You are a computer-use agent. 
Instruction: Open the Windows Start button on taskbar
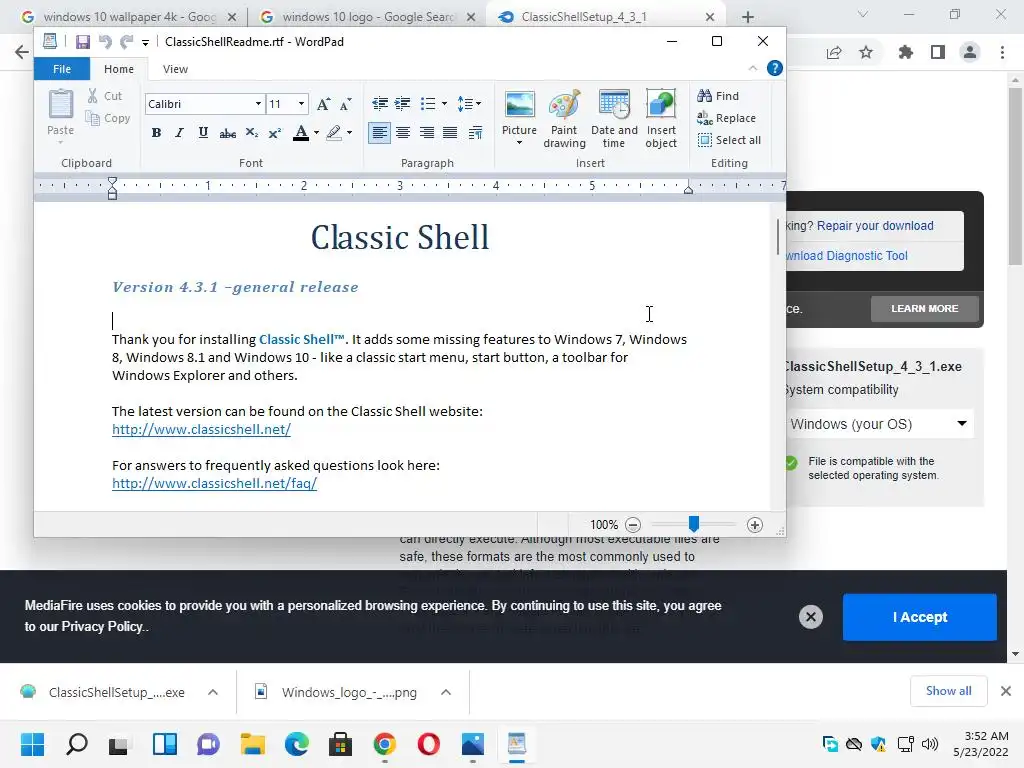click(33, 744)
